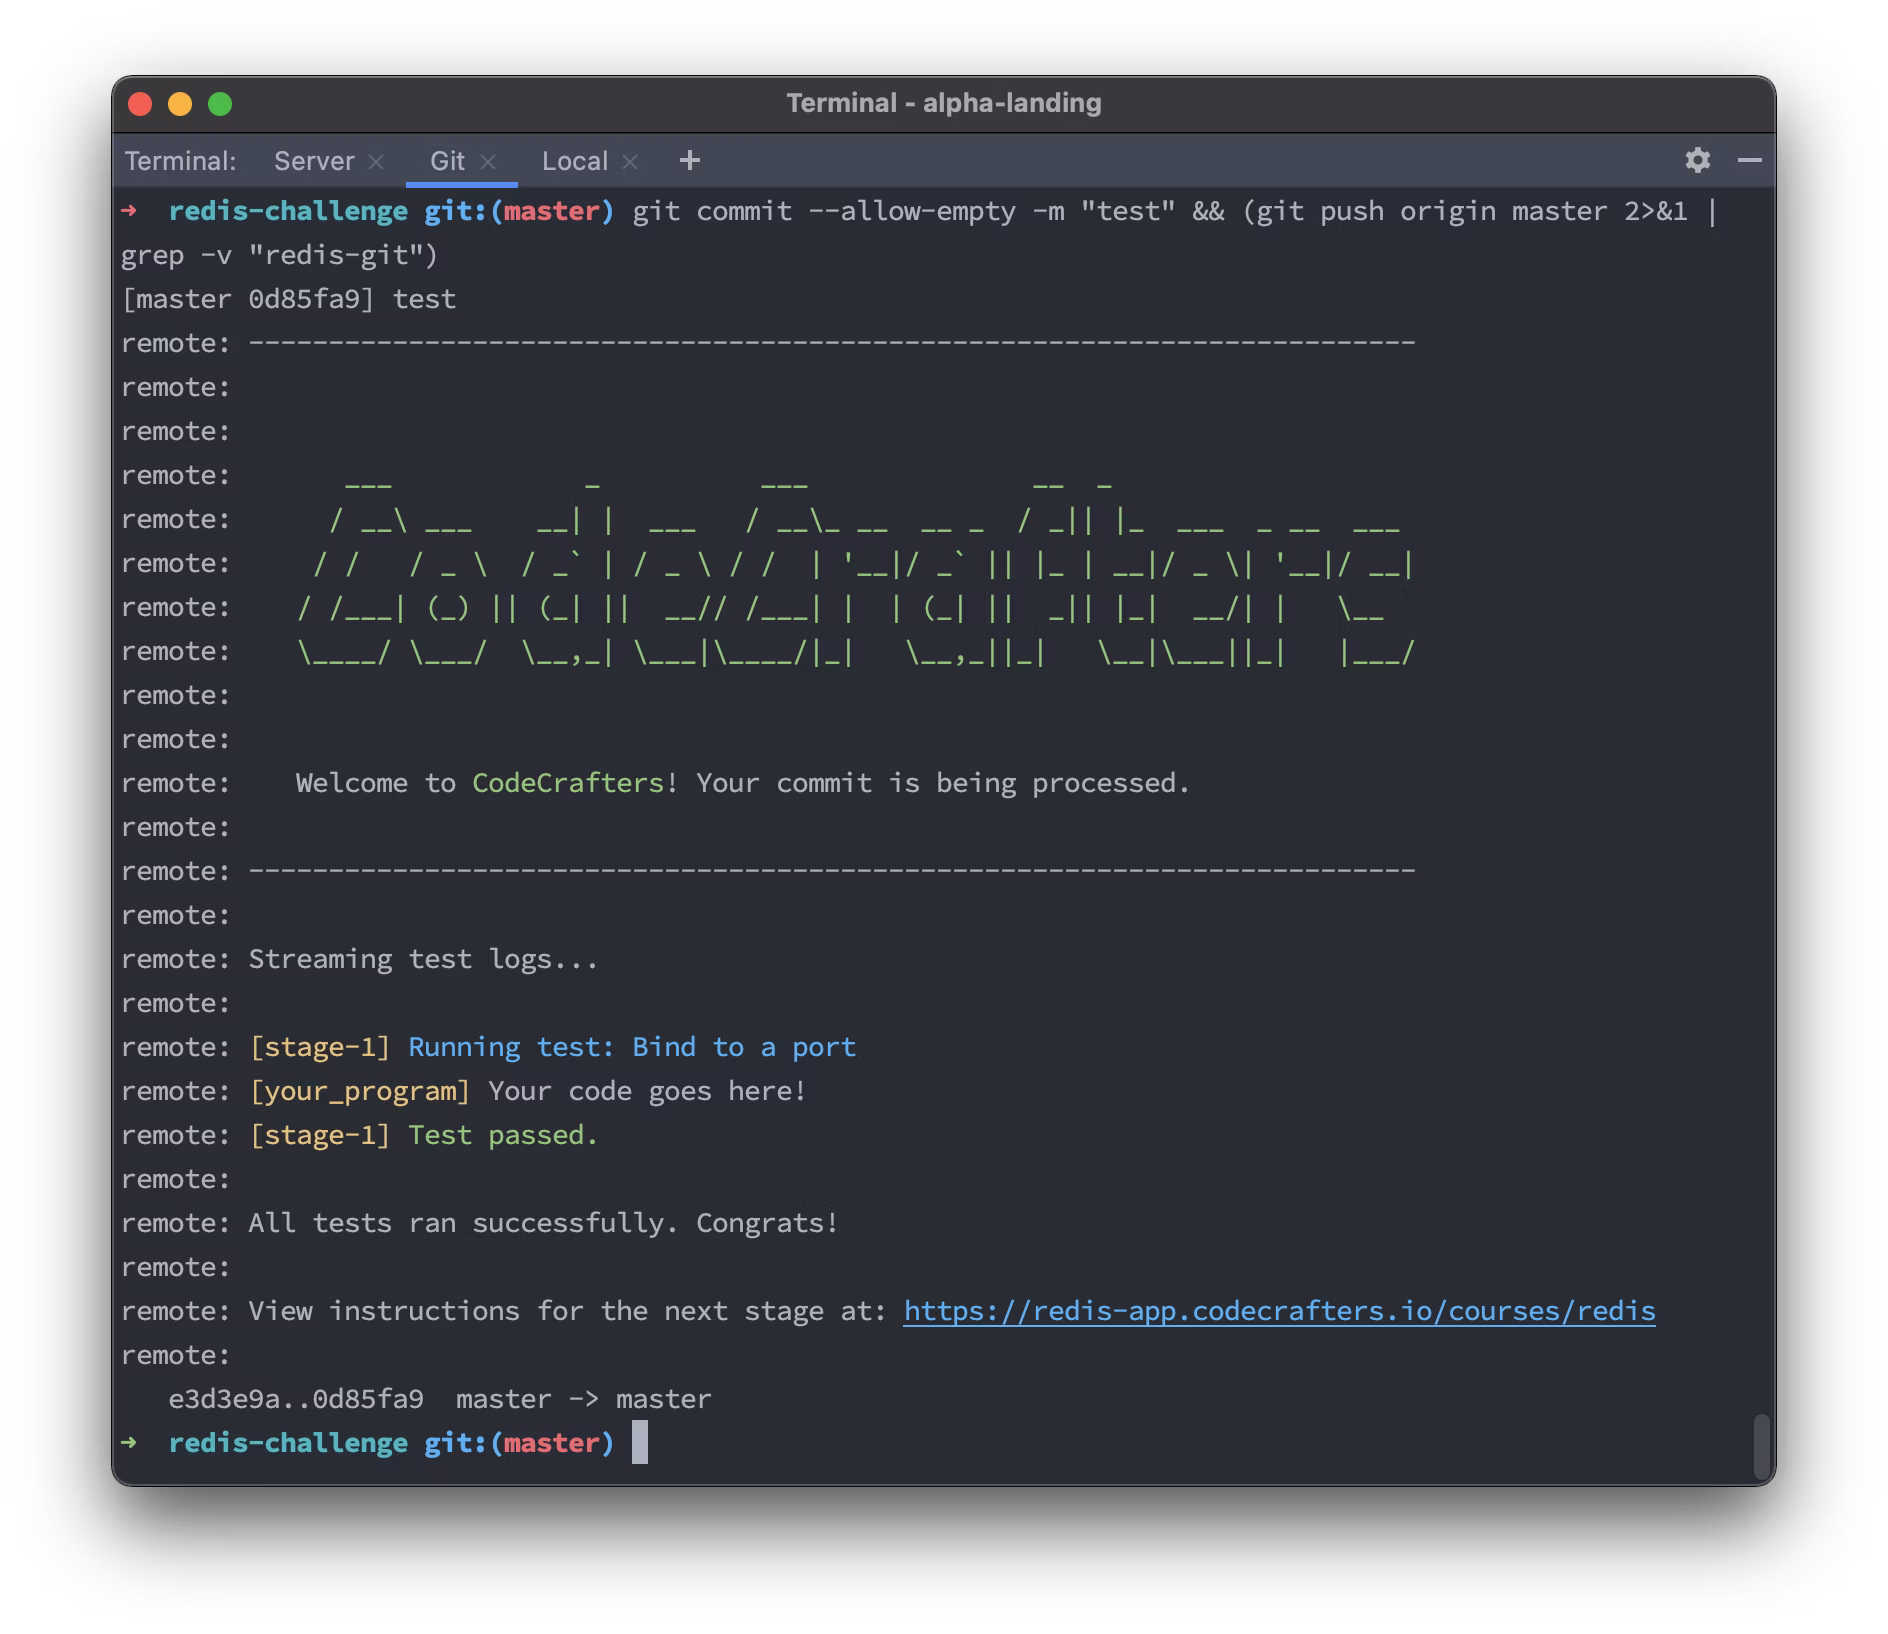Click the blue 'Running test: Bind to a port' text
This screenshot has width=1888, height=1634.
click(632, 1047)
